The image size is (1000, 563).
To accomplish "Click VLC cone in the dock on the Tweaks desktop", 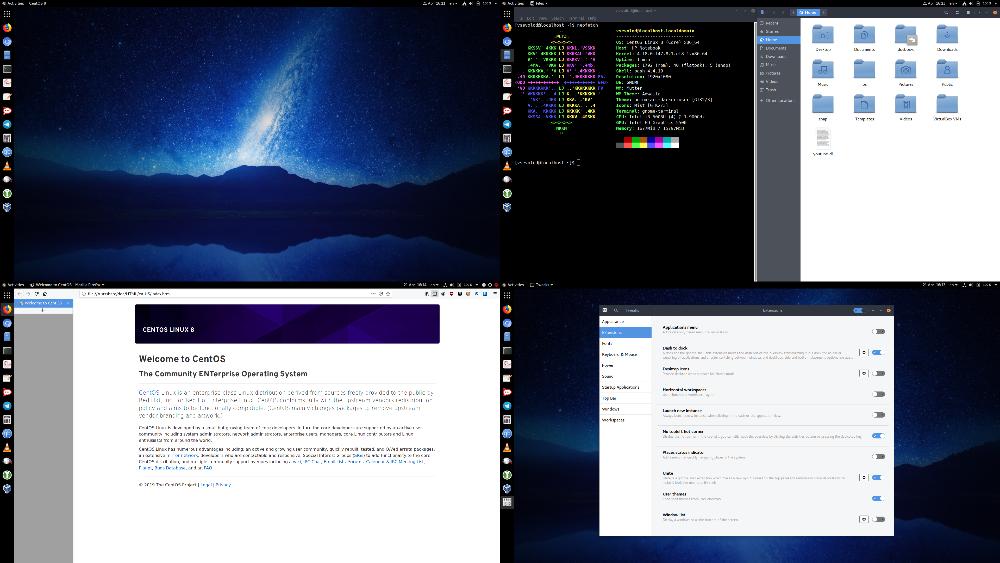I will 507,448.
